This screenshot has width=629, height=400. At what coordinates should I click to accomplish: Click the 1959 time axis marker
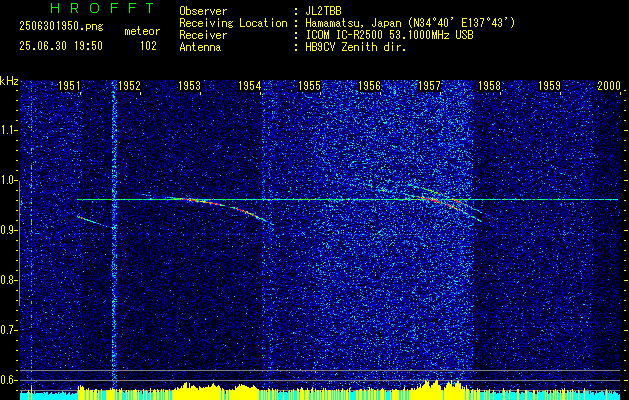[549, 85]
